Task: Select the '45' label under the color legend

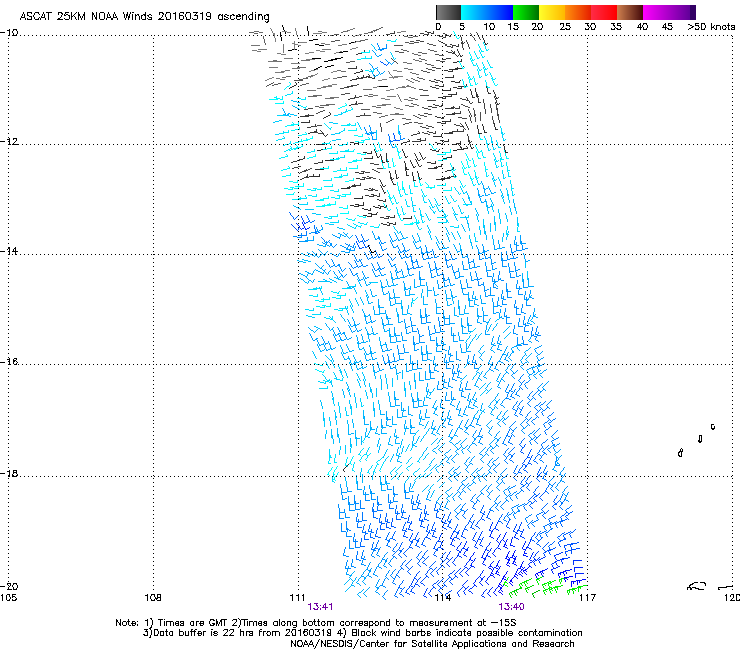Action: tap(667, 27)
